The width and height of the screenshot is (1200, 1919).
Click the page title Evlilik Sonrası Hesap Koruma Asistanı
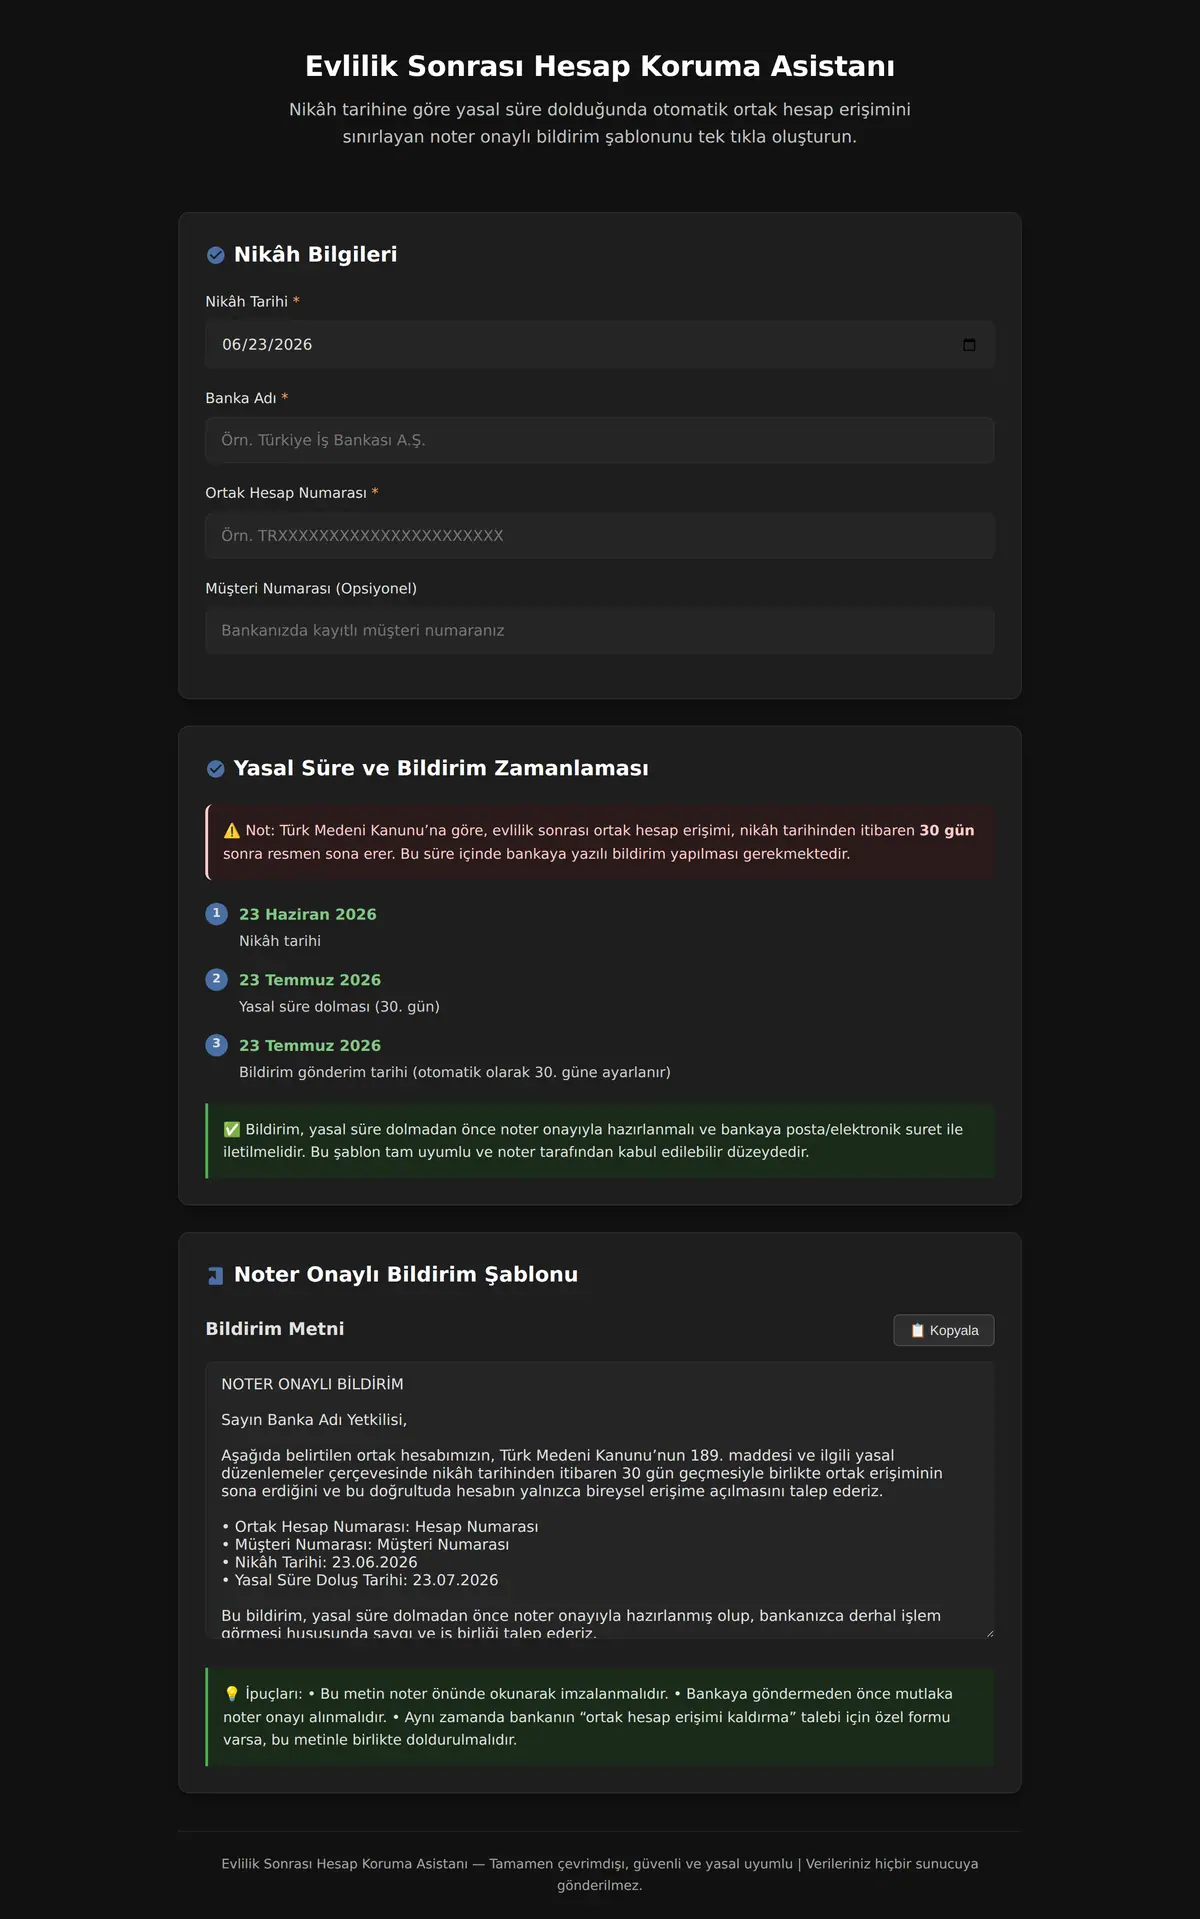pyautogui.click(x=600, y=66)
